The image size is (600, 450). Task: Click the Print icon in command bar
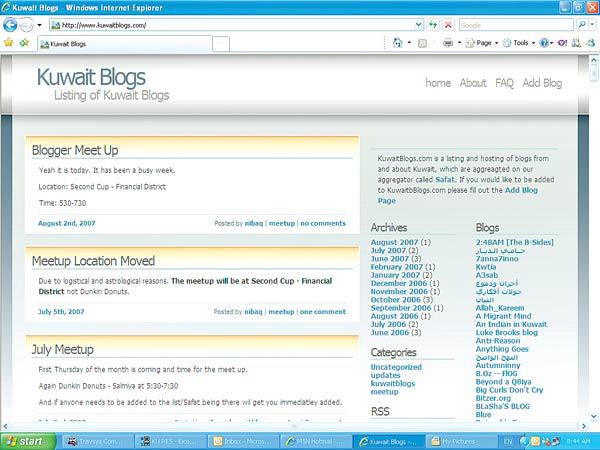click(449, 44)
